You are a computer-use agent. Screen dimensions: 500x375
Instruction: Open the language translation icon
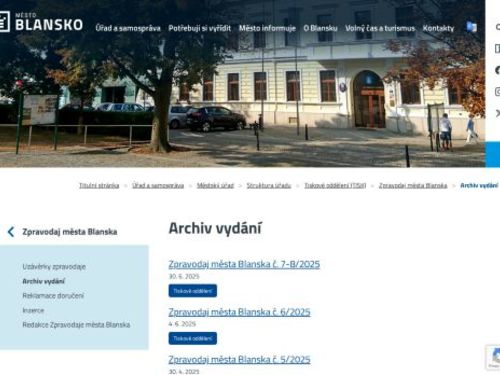pos(471,27)
